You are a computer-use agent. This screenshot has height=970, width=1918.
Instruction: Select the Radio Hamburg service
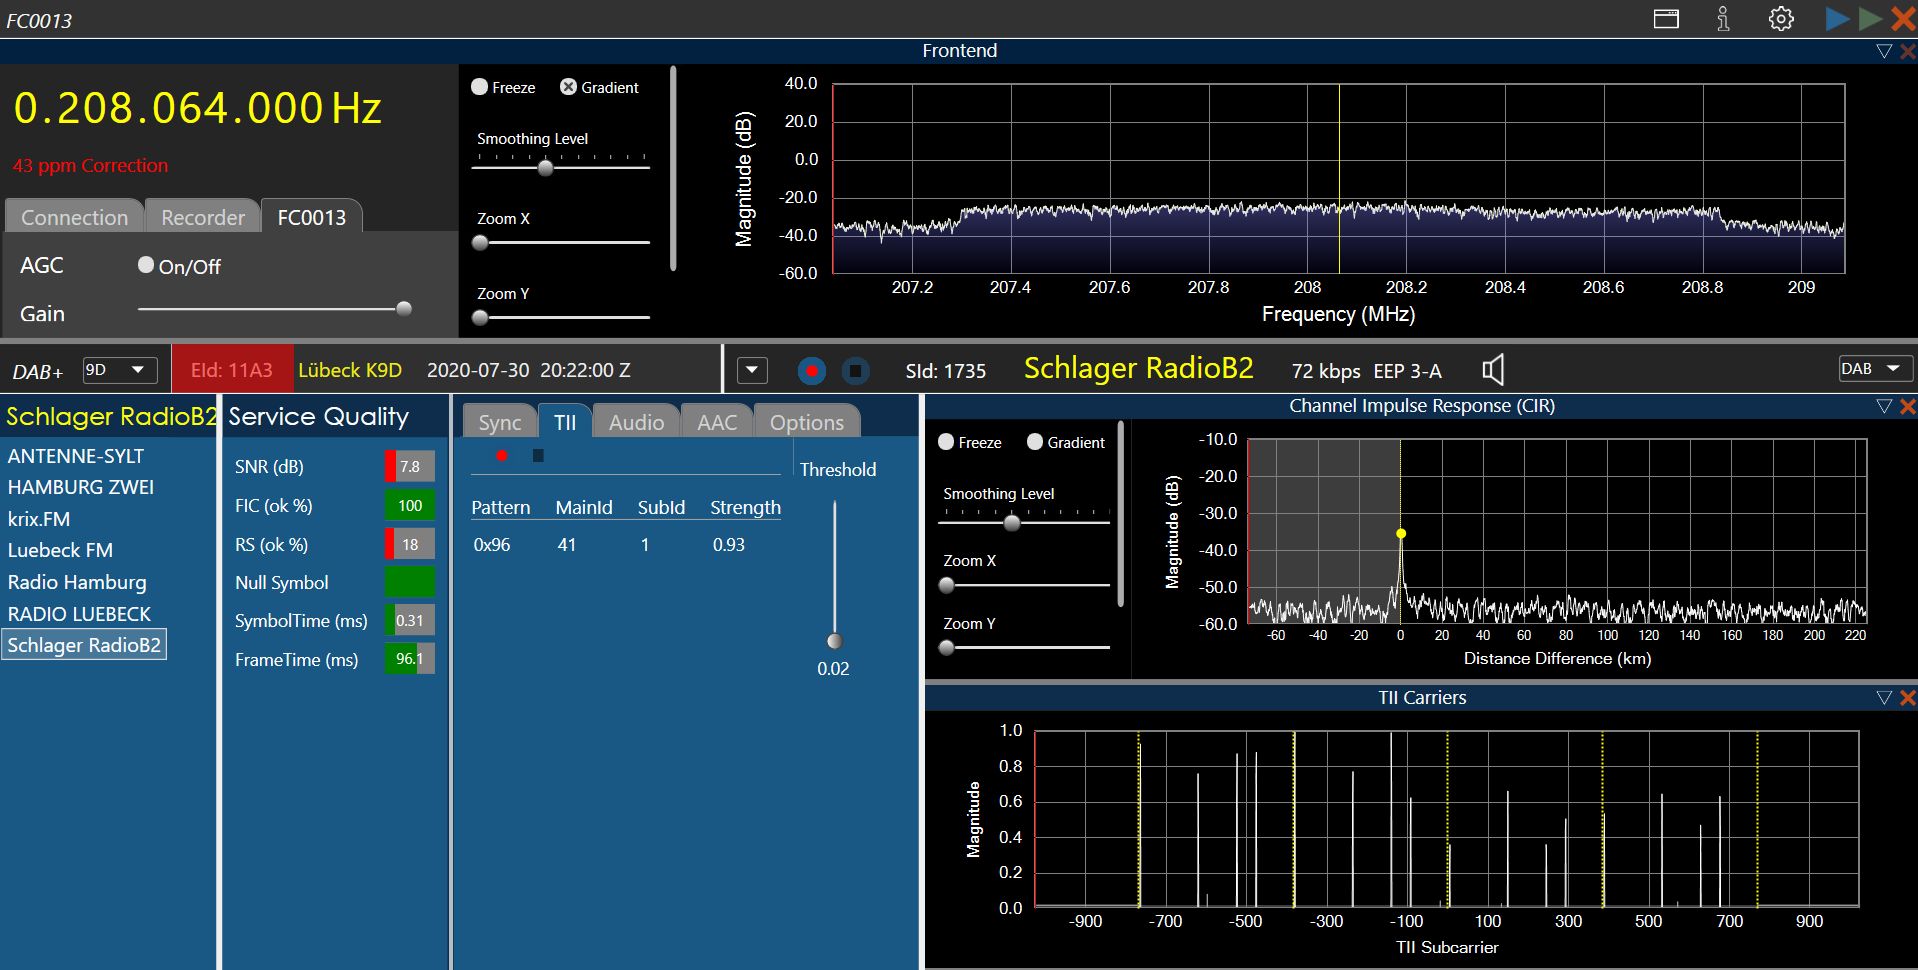(77, 582)
